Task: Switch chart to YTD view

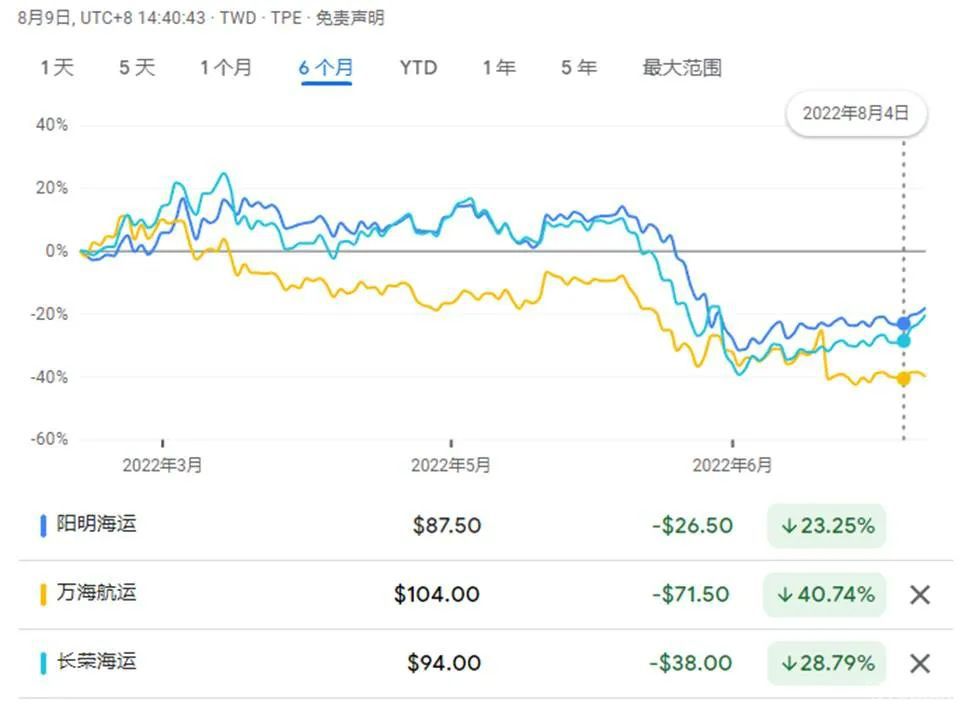Action: click(418, 68)
